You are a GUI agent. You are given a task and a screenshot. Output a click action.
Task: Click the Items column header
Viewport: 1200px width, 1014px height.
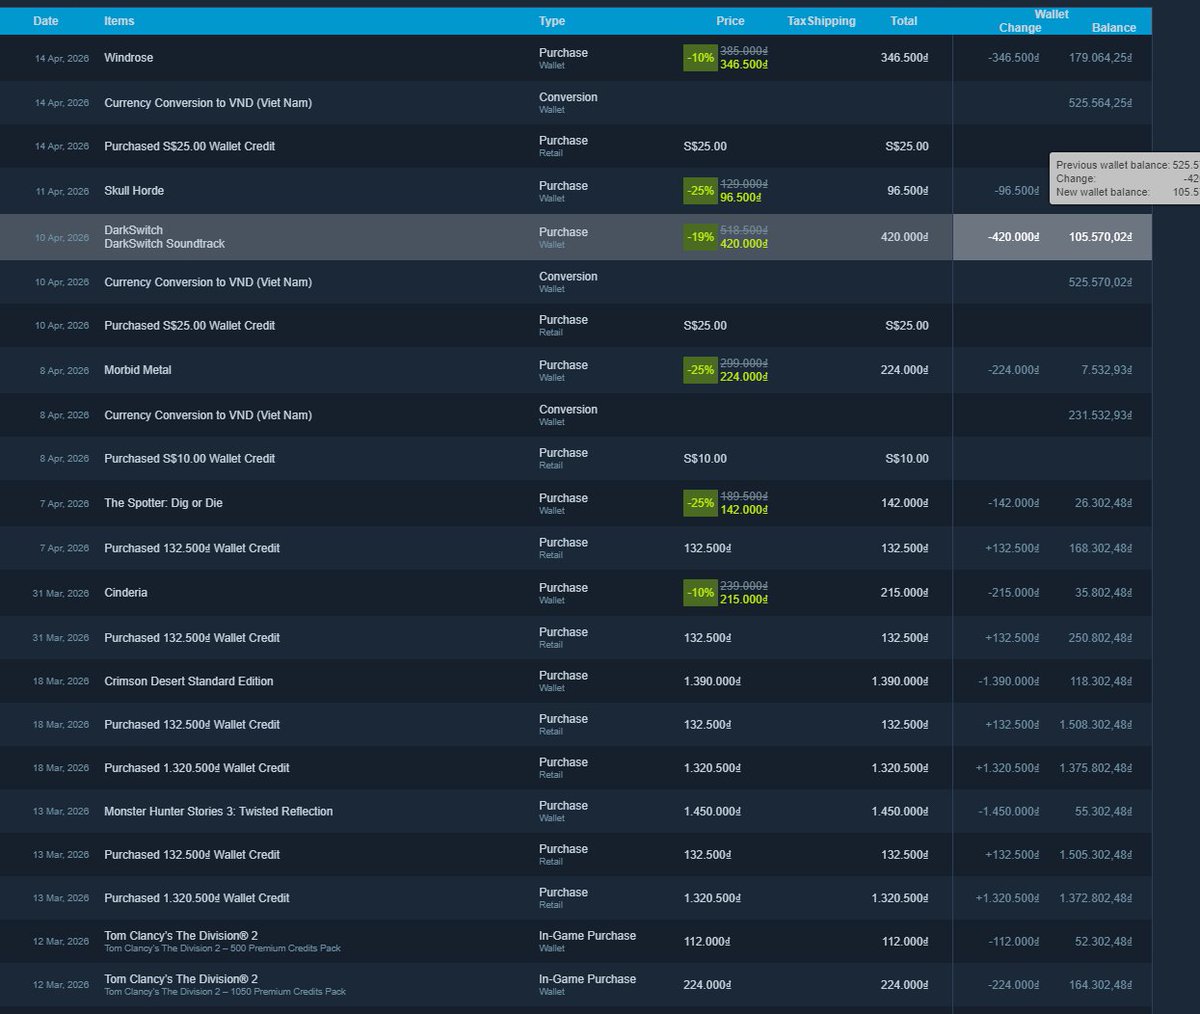(x=119, y=21)
